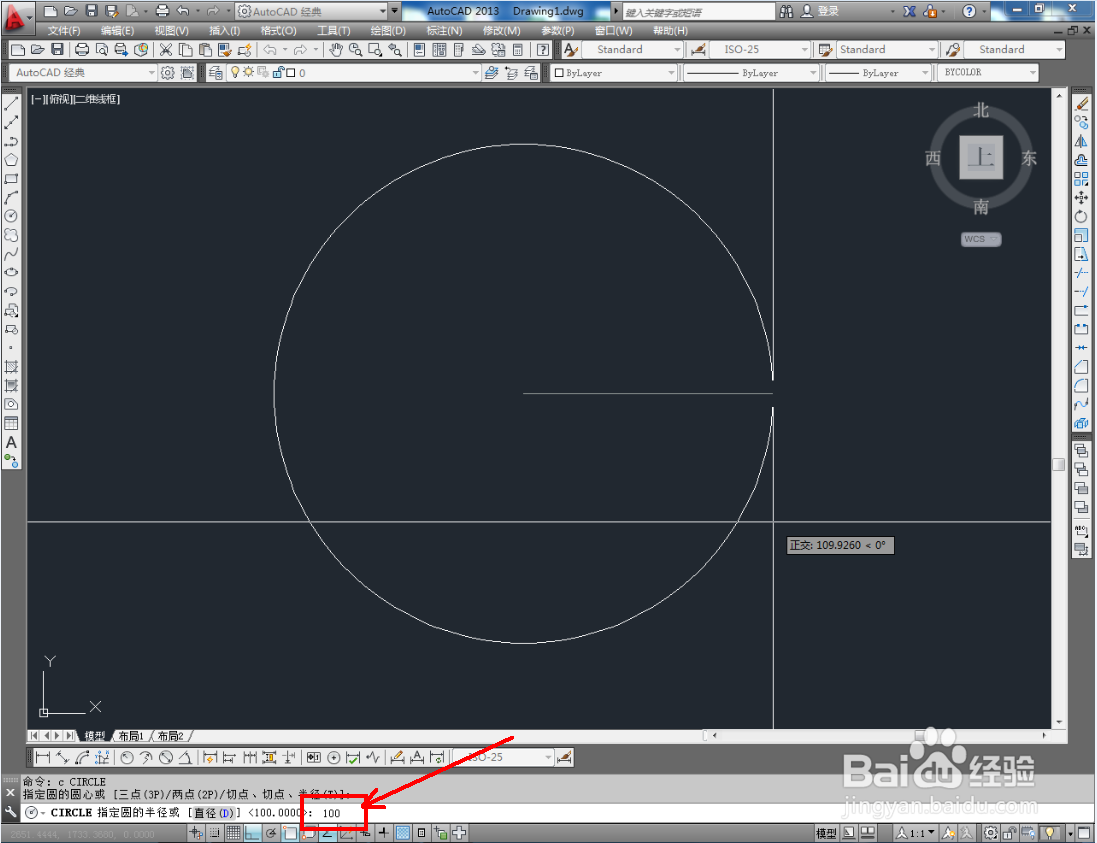The height and width of the screenshot is (843, 1097).
Task: Click the 直径(D) option in the command line
Action: click(x=213, y=813)
